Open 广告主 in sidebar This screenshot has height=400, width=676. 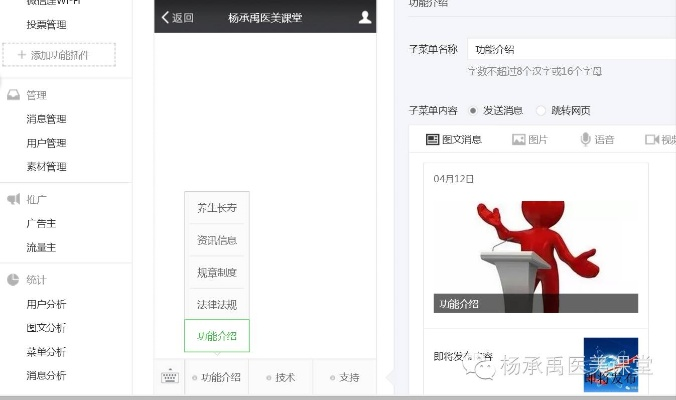[41, 223]
